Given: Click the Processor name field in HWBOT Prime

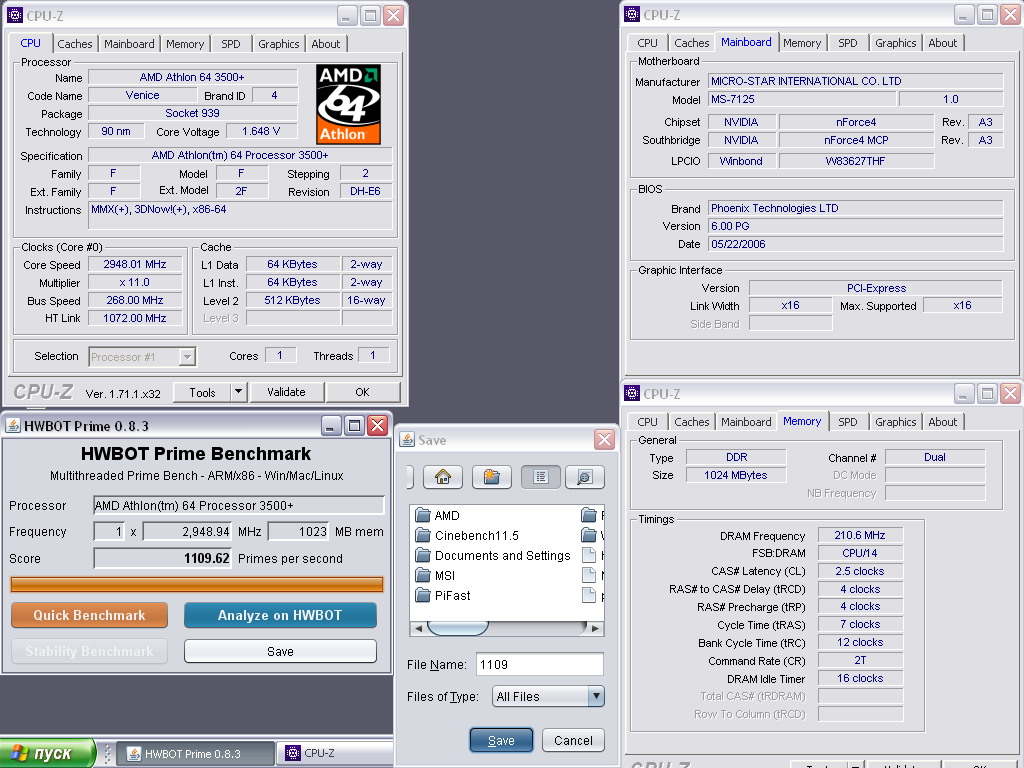Looking at the screenshot, I should 239,505.
